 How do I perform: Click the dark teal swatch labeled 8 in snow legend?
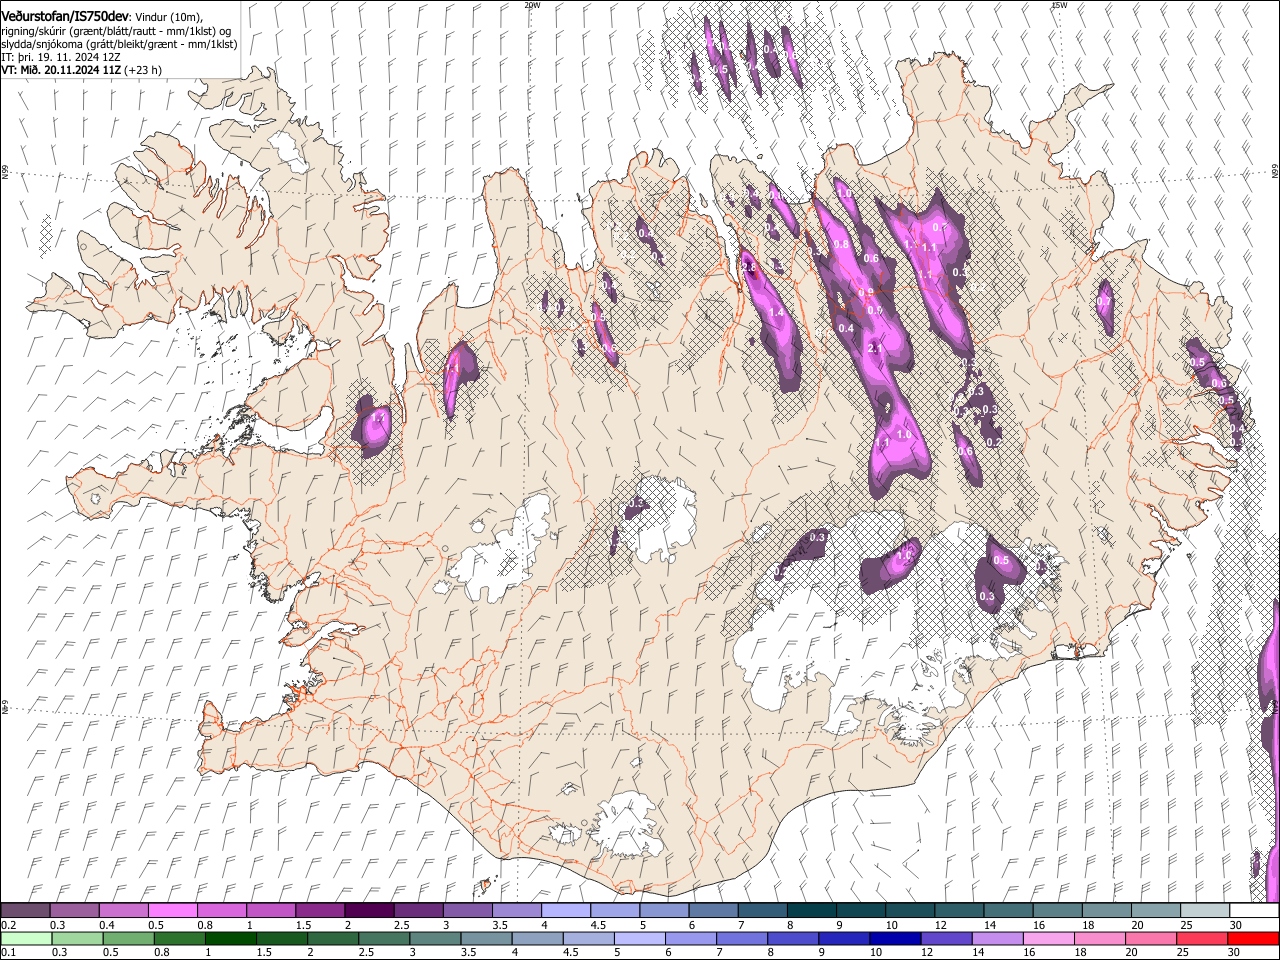pos(811,910)
